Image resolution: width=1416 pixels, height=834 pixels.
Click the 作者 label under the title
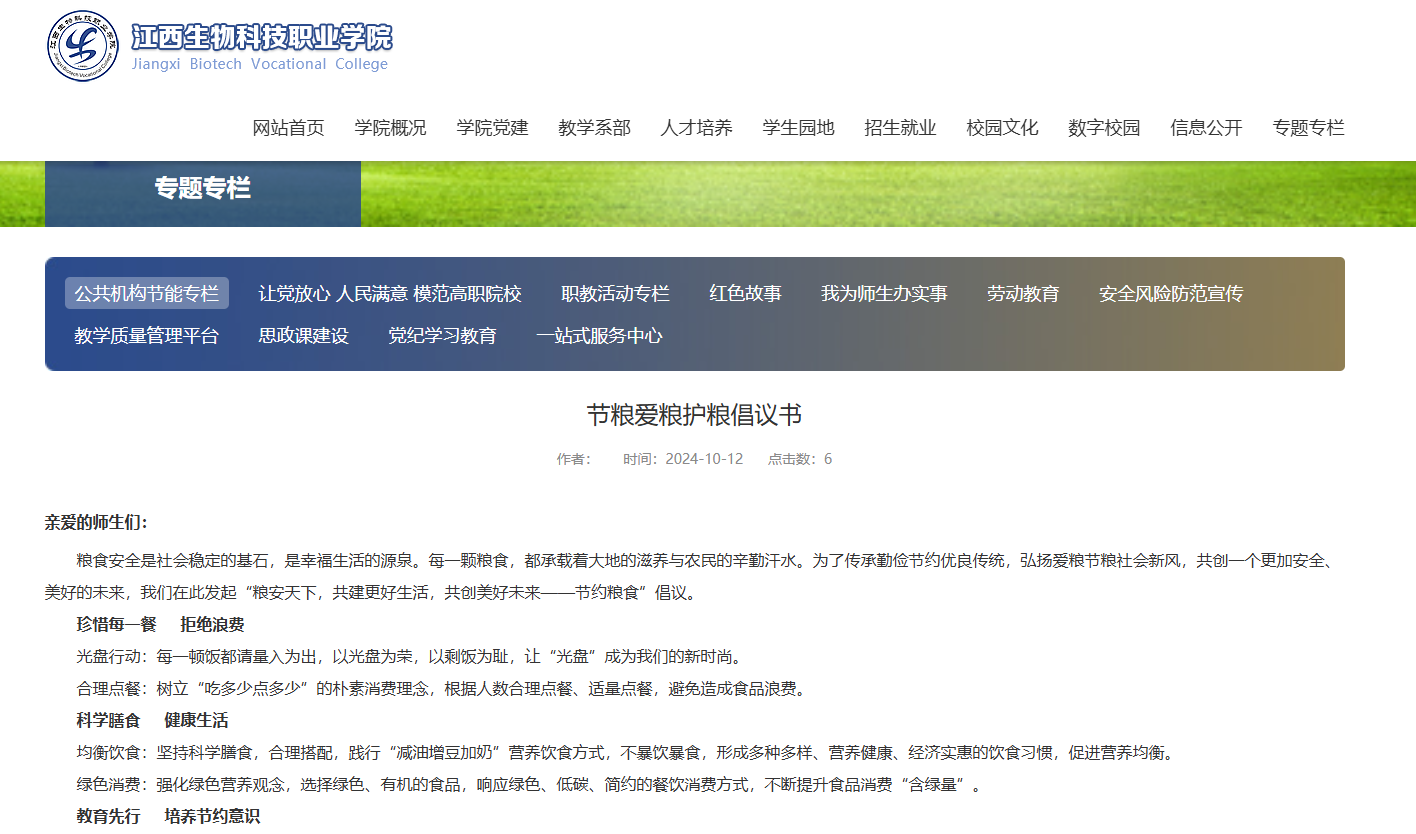pyautogui.click(x=574, y=459)
